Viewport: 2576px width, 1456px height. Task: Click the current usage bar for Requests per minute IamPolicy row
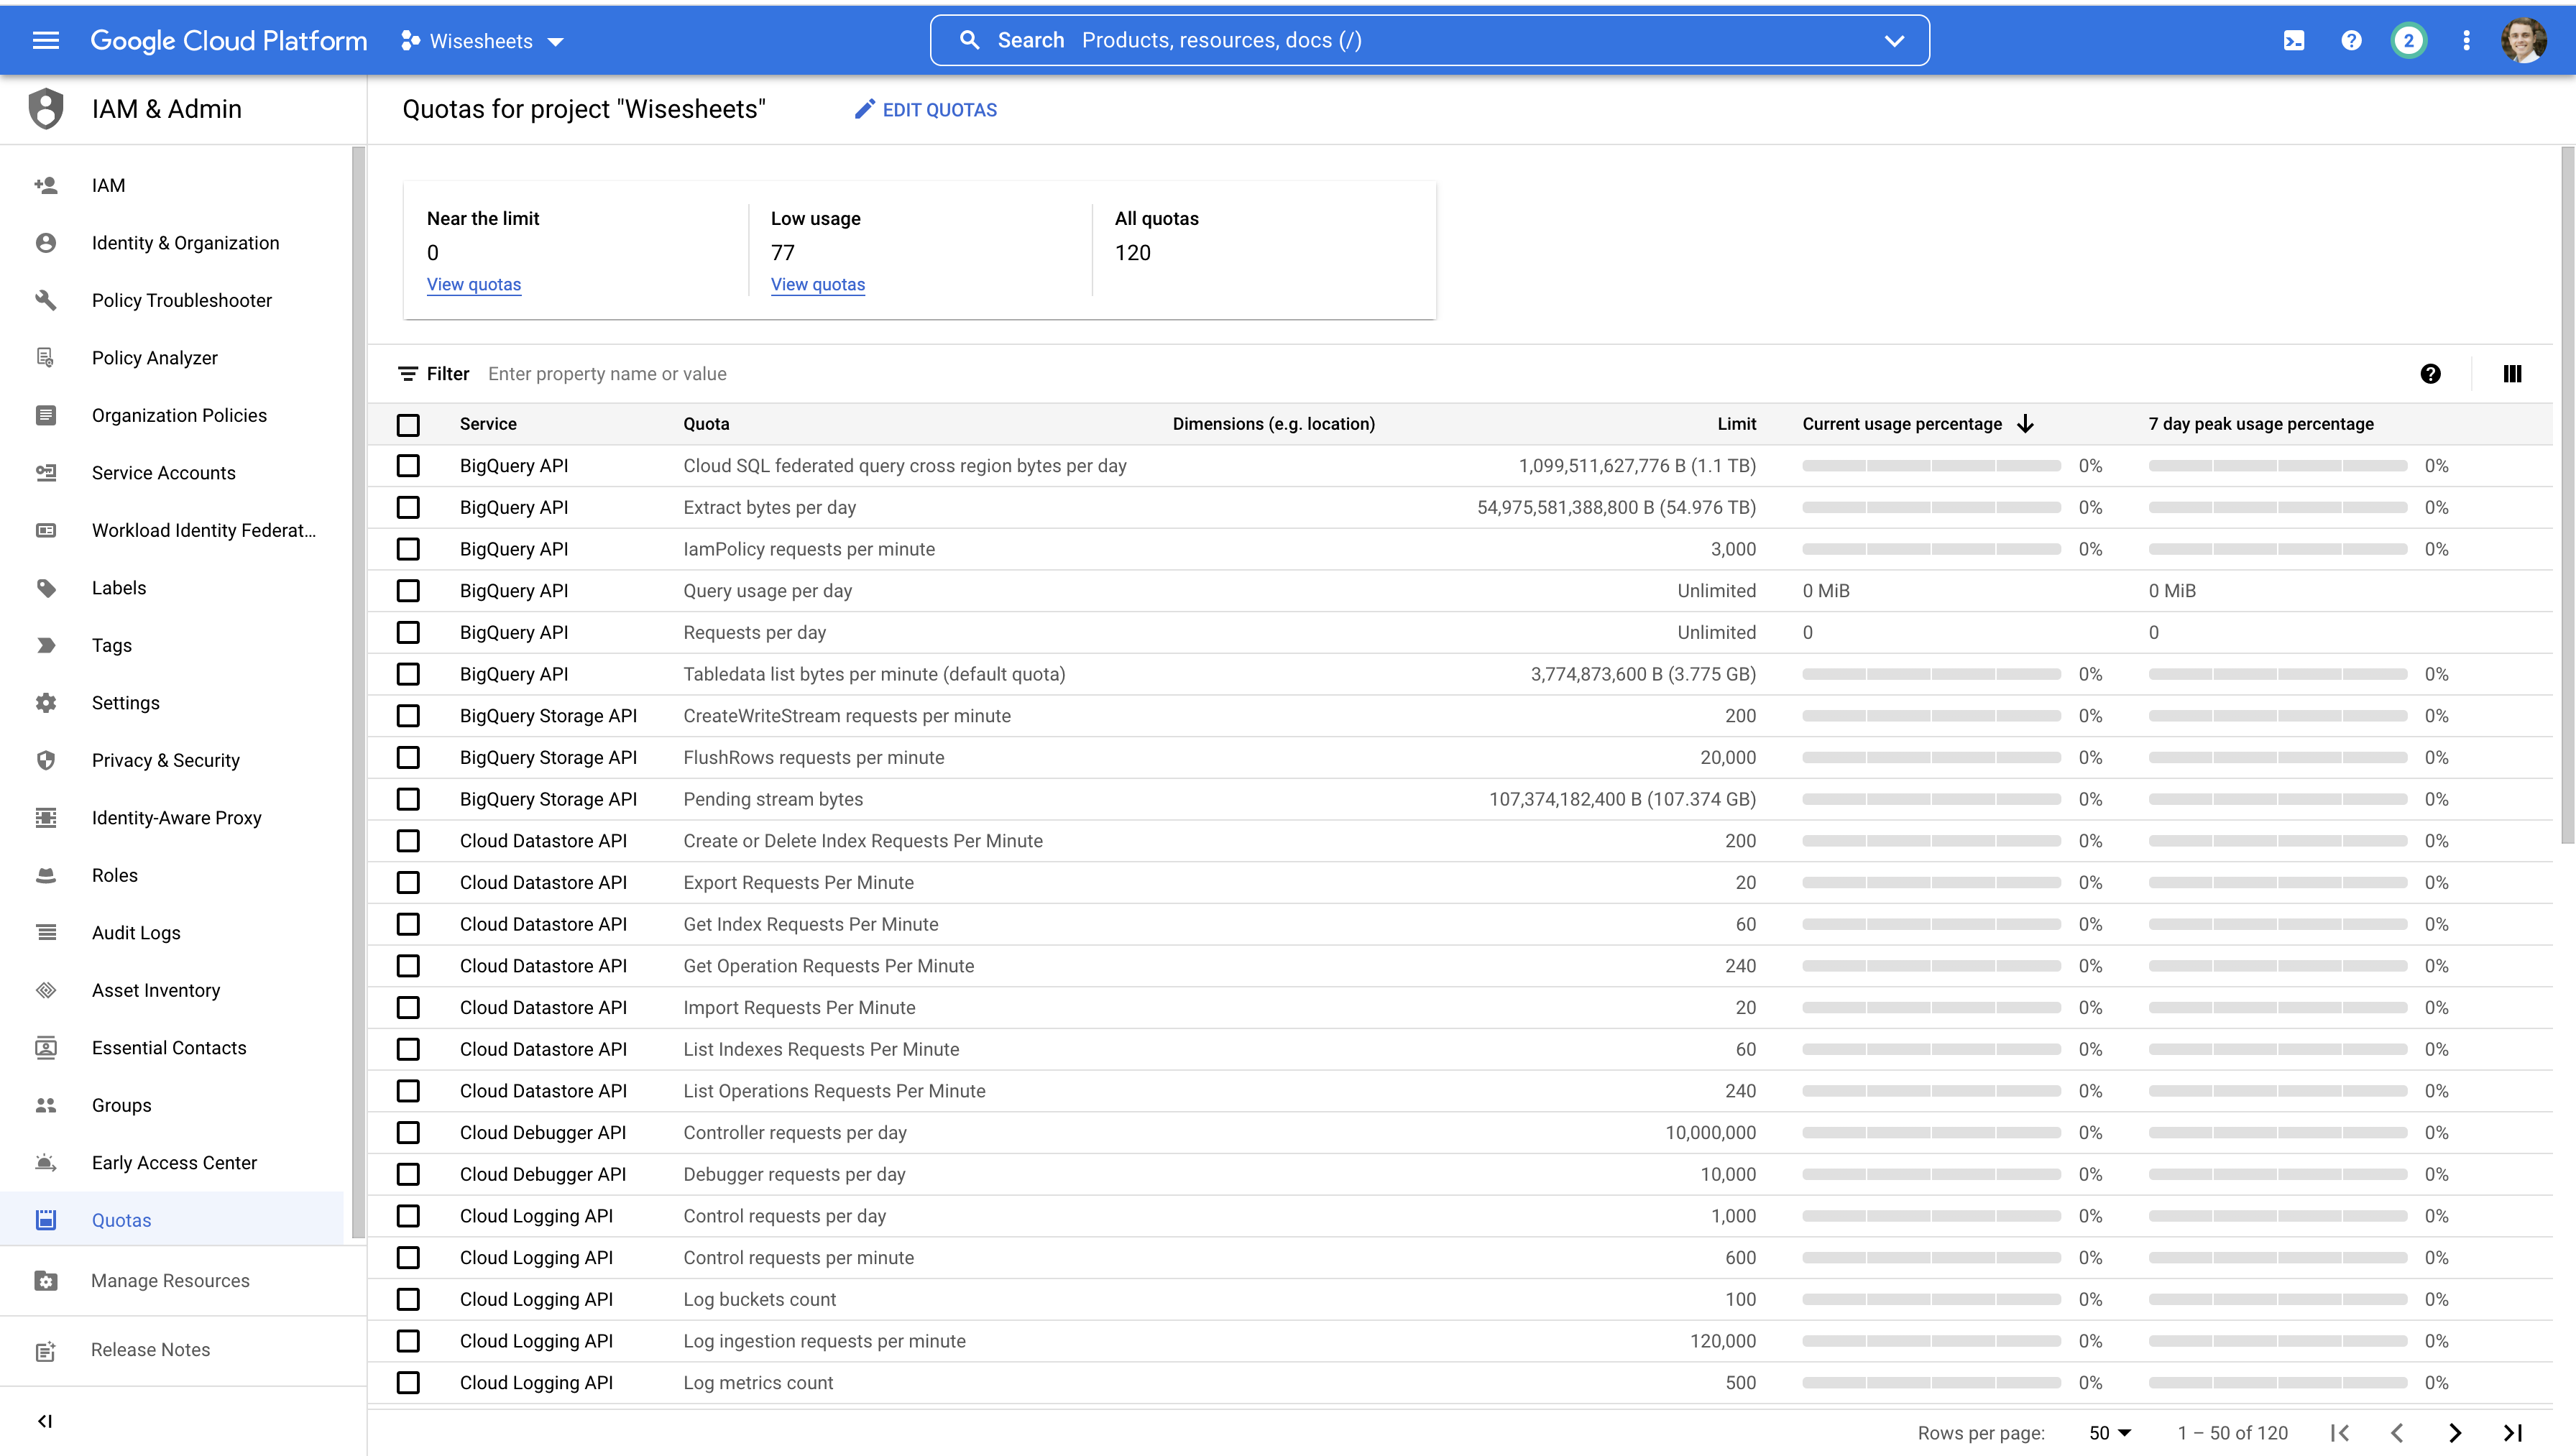1931,550
